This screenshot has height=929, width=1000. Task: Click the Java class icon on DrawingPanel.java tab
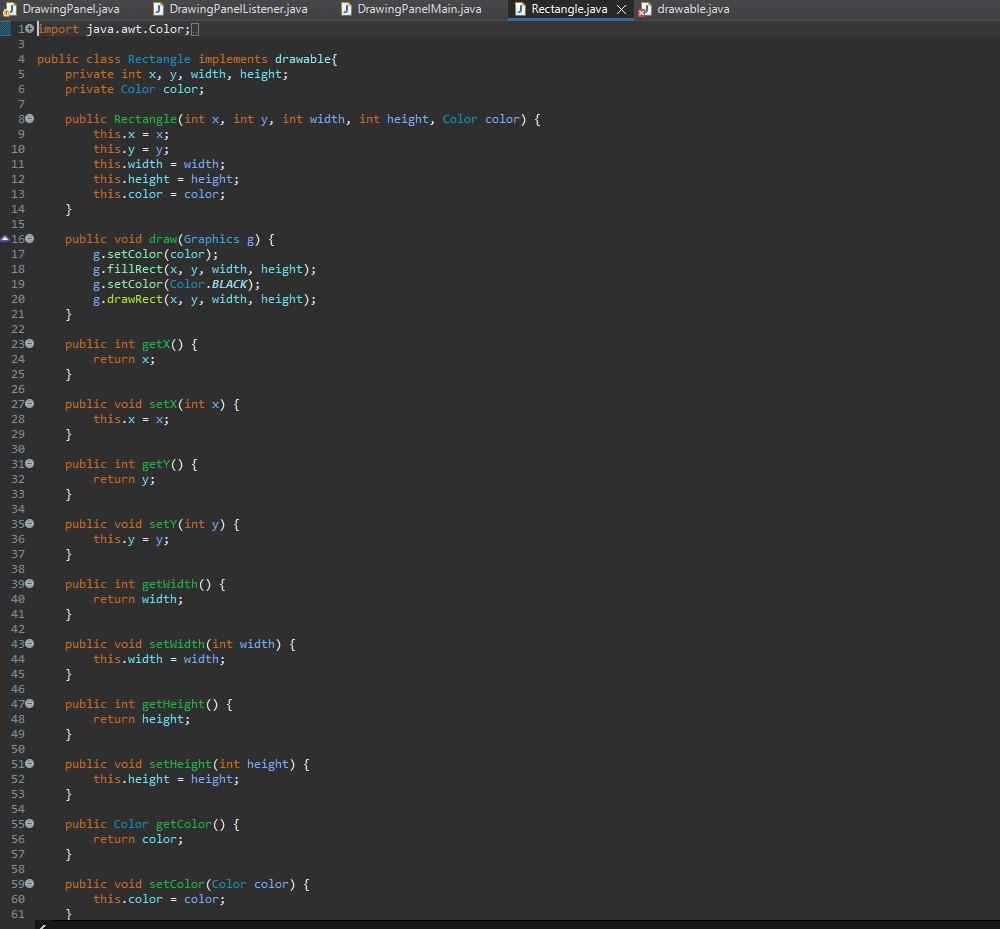(x=9, y=9)
